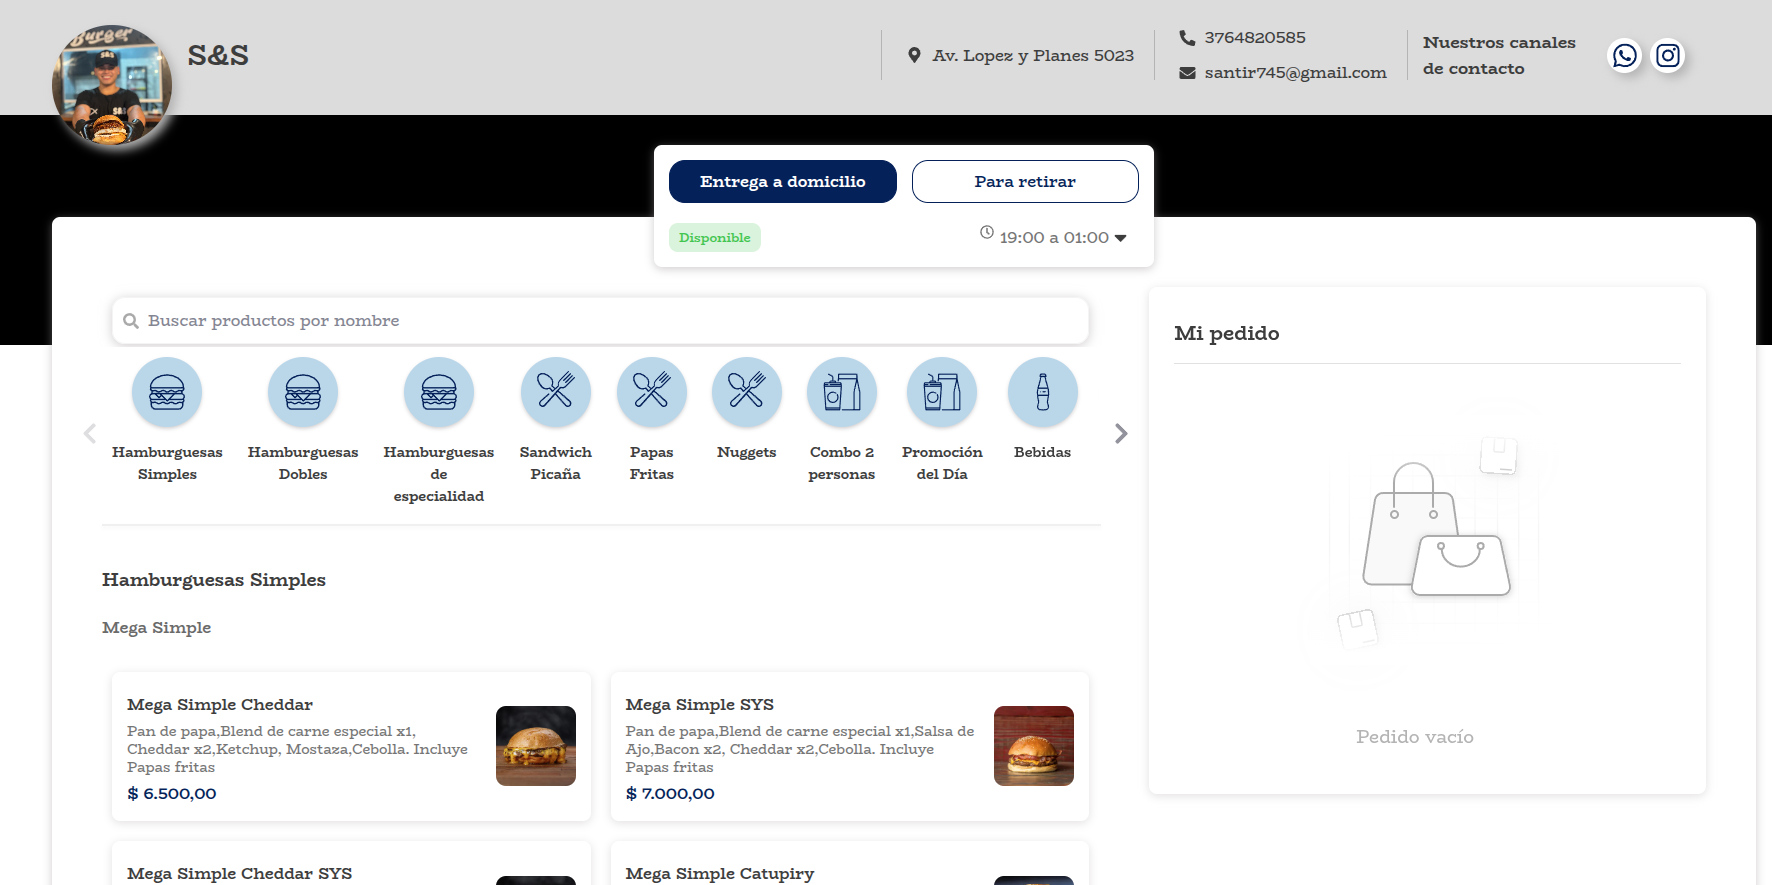Select the Nuggets label
This screenshot has width=1772, height=885.
click(747, 452)
